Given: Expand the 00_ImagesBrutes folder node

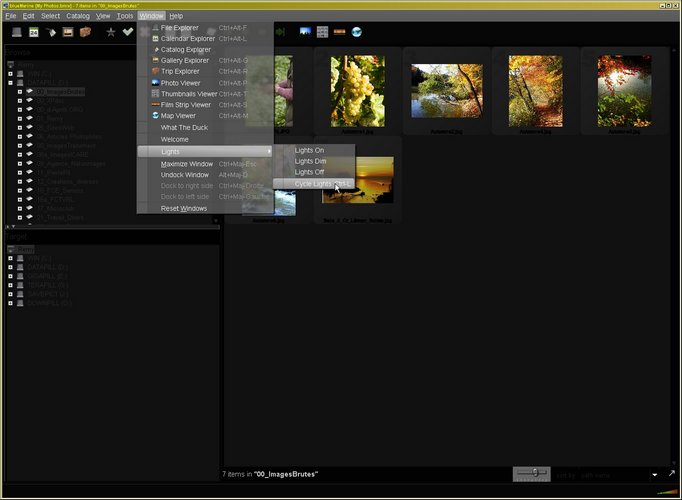Looking at the screenshot, I should click(x=19, y=92).
